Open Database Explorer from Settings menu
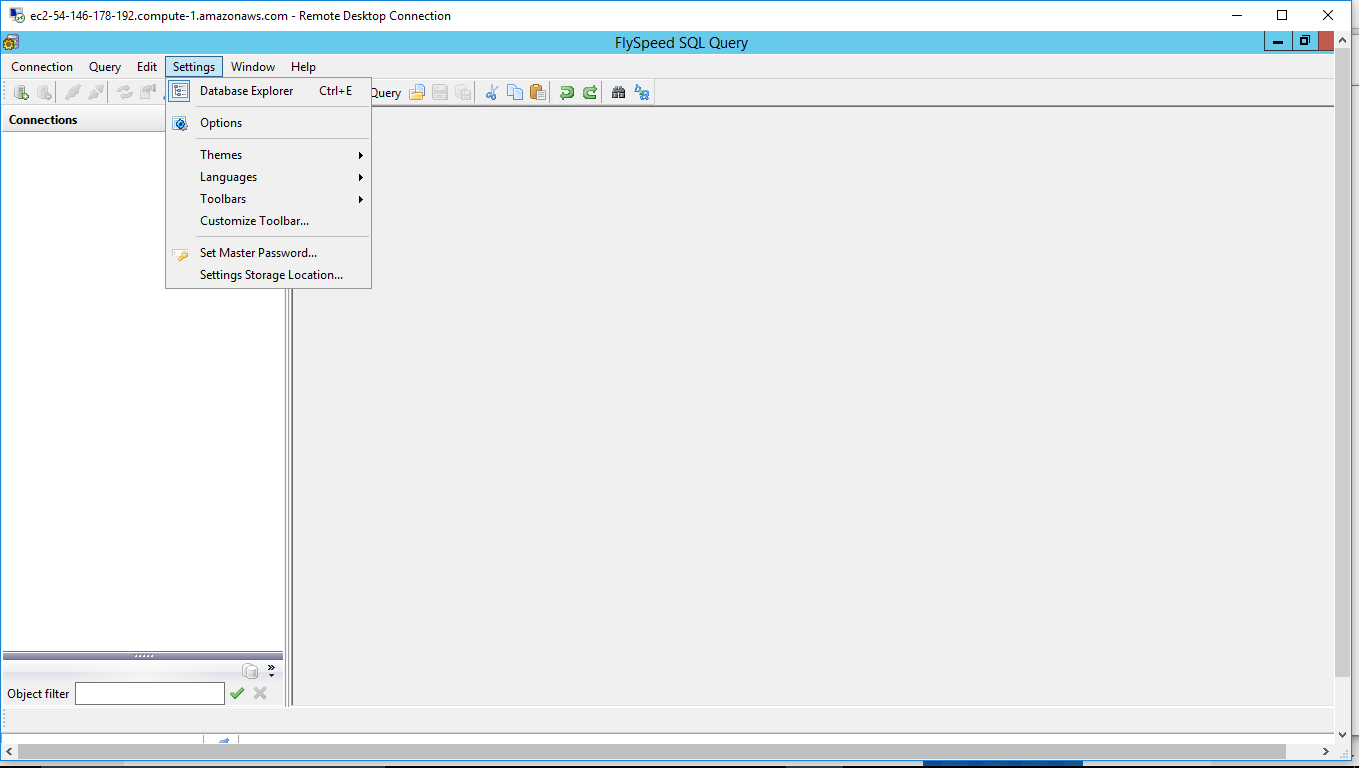Screen dimensions: 1359x768 click(x=246, y=90)
